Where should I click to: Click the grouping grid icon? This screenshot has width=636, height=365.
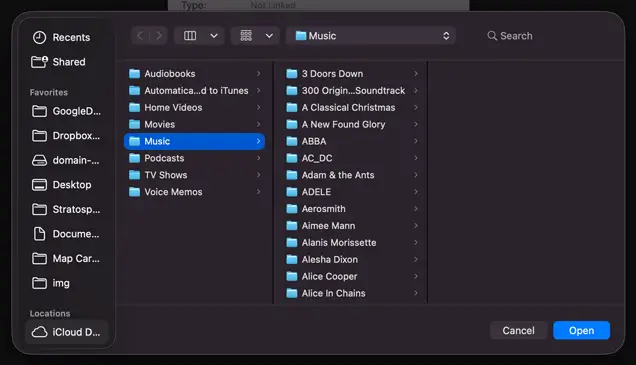[246, 36]
